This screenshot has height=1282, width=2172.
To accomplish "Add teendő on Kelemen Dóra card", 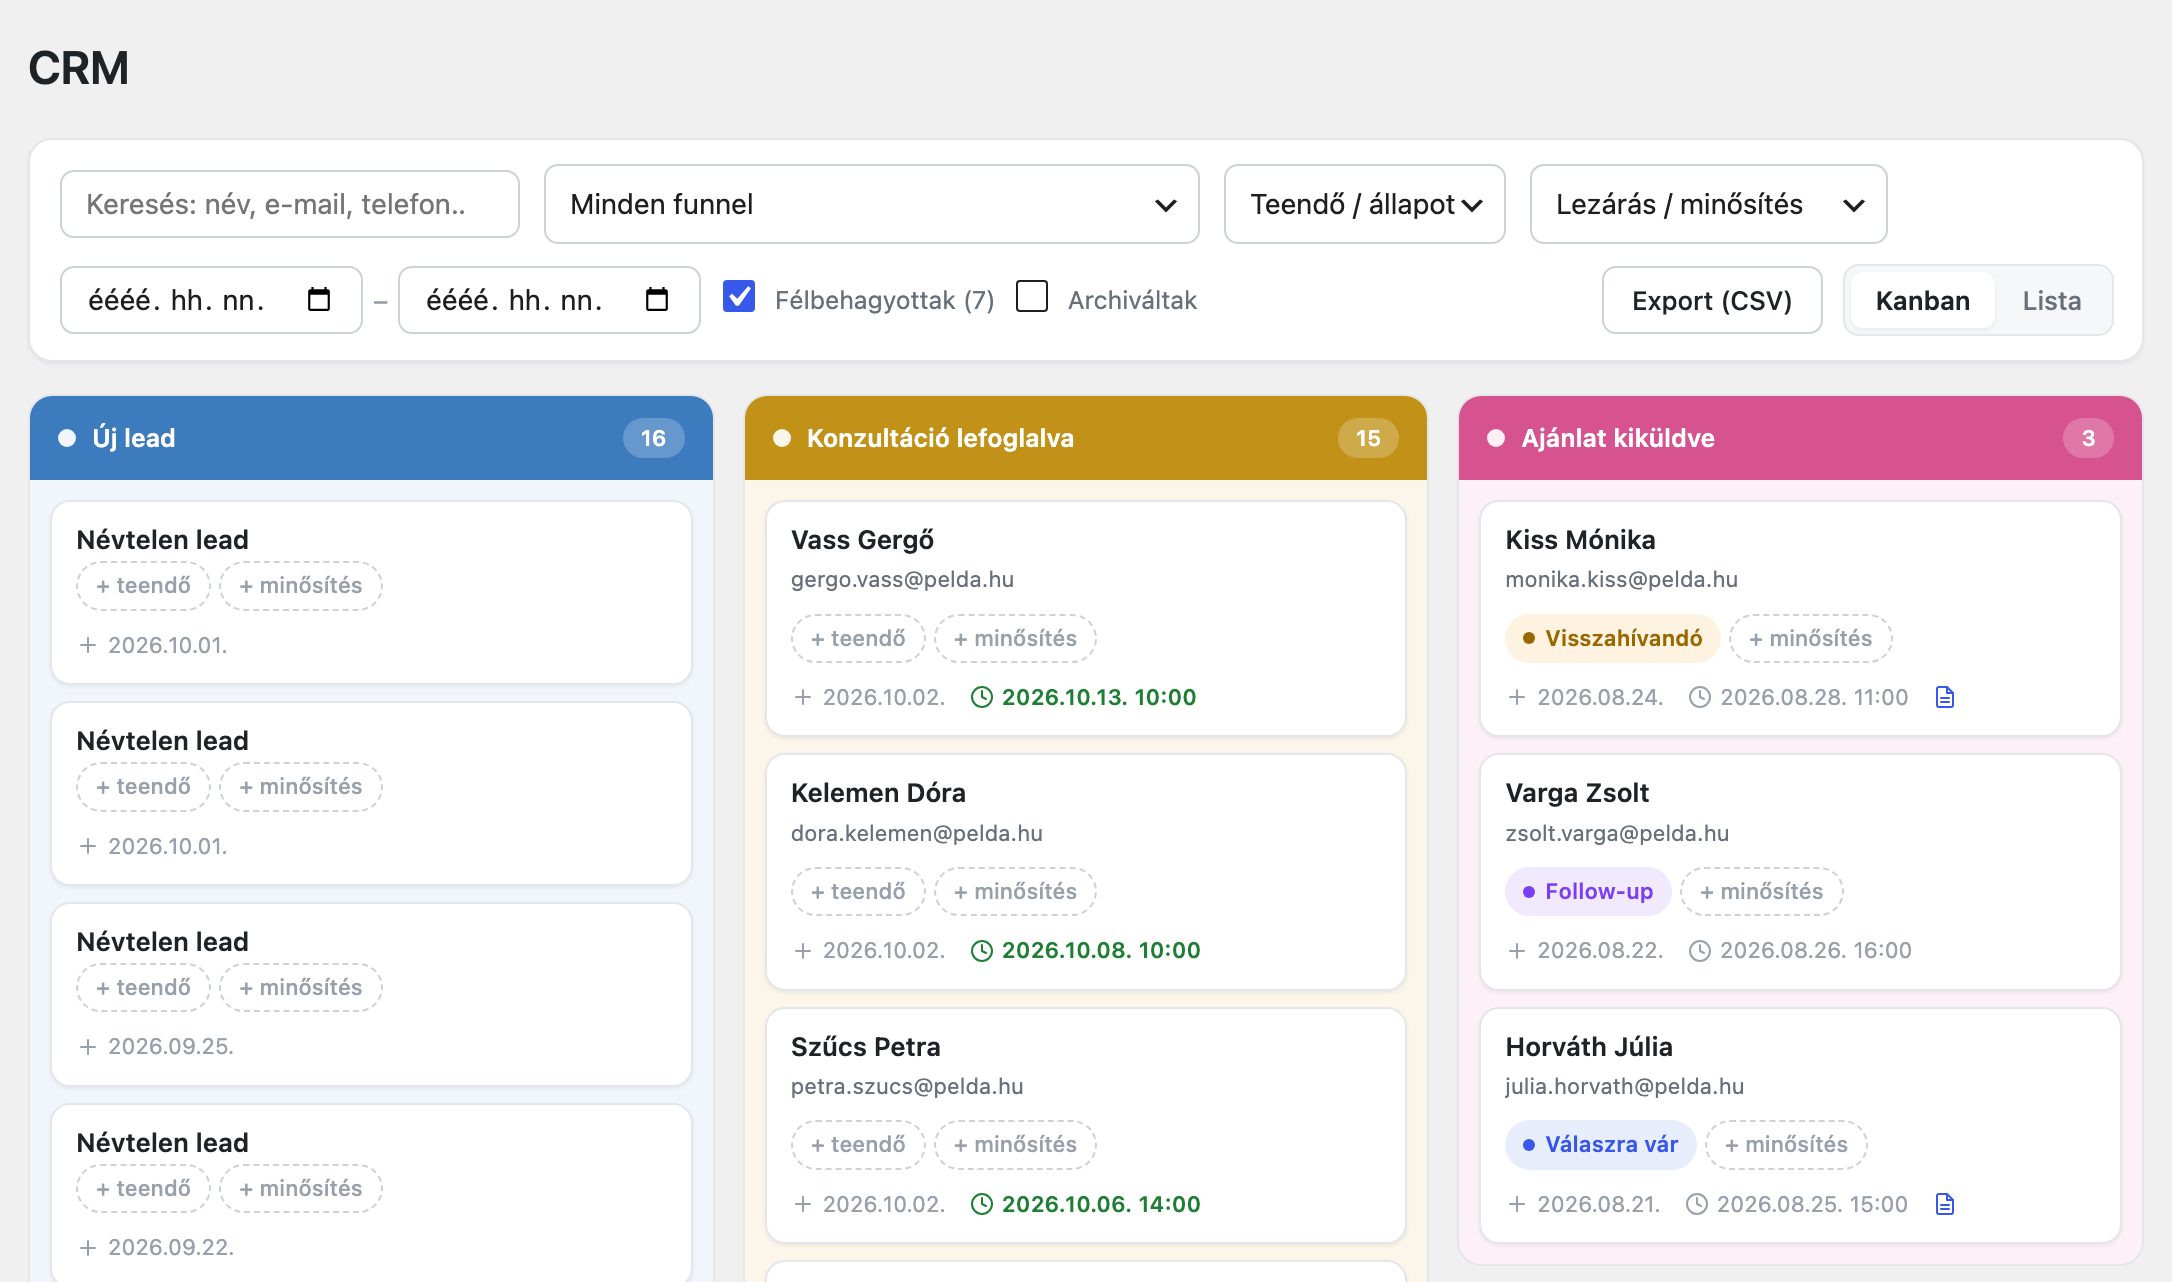I will [858, 891].
